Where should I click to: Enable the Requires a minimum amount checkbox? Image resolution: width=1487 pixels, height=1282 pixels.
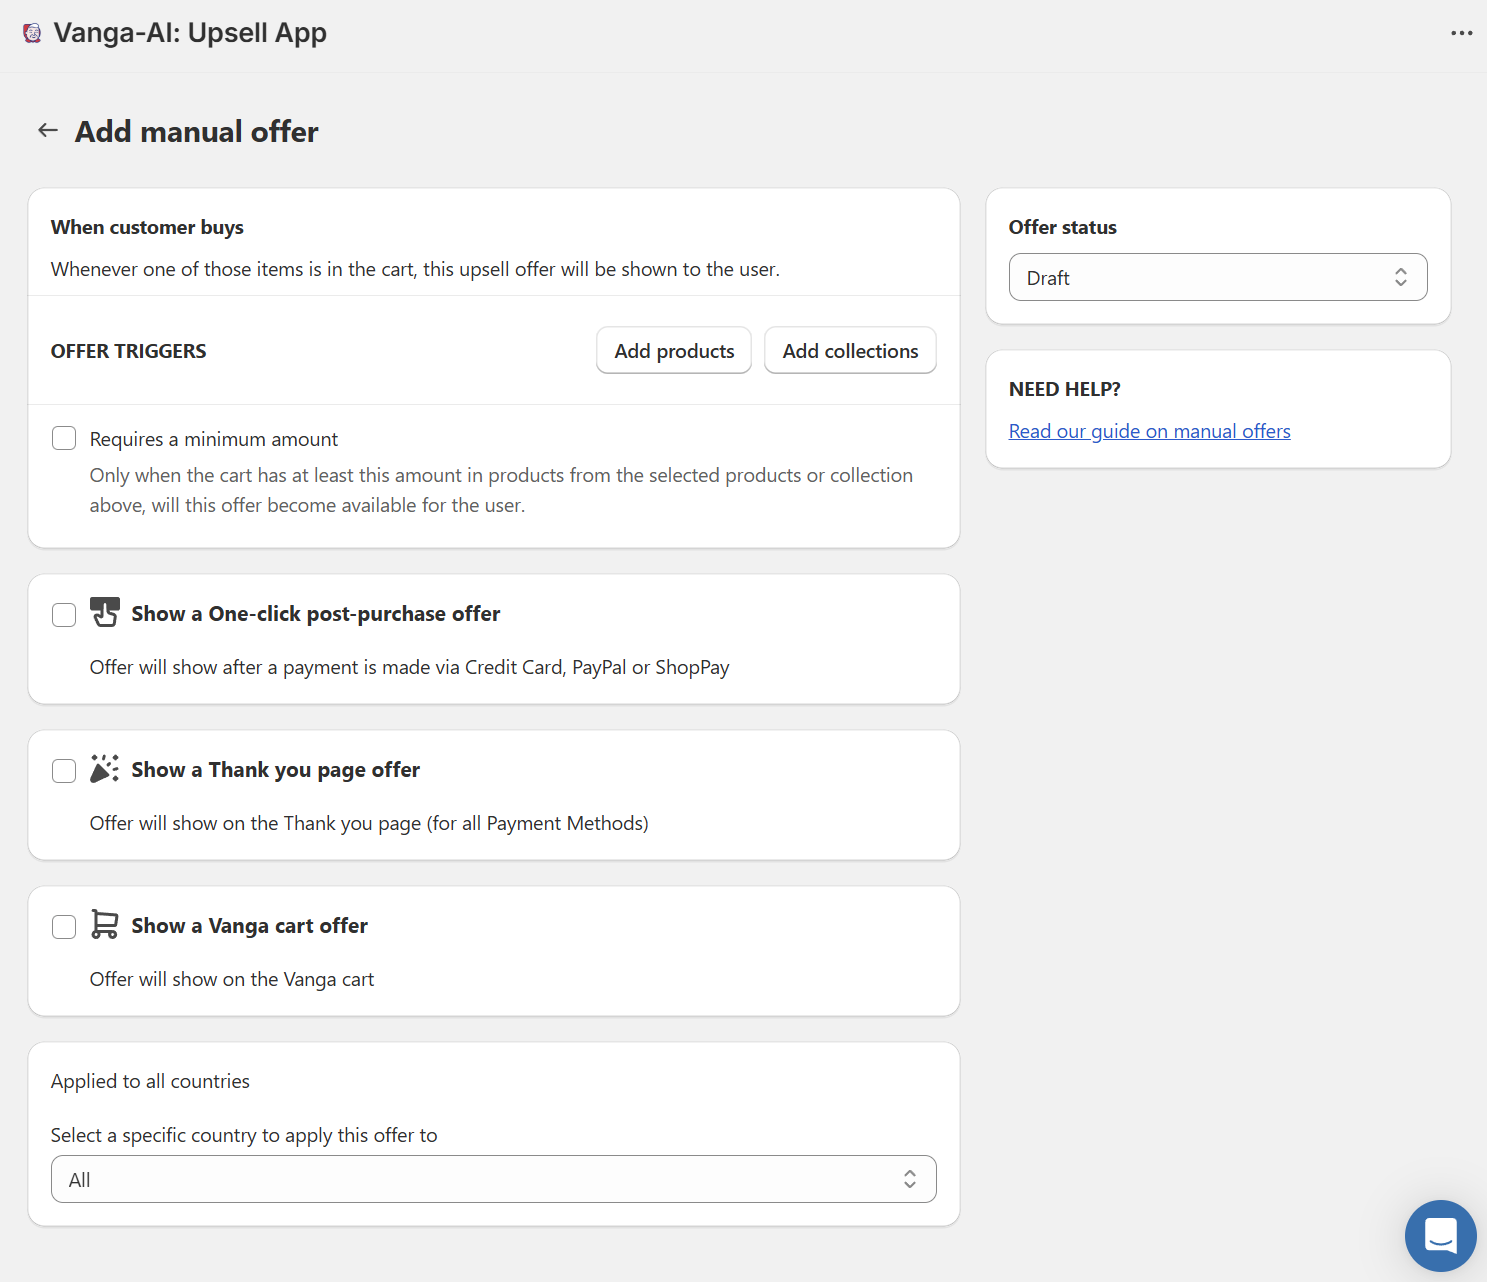coord(64,439)
